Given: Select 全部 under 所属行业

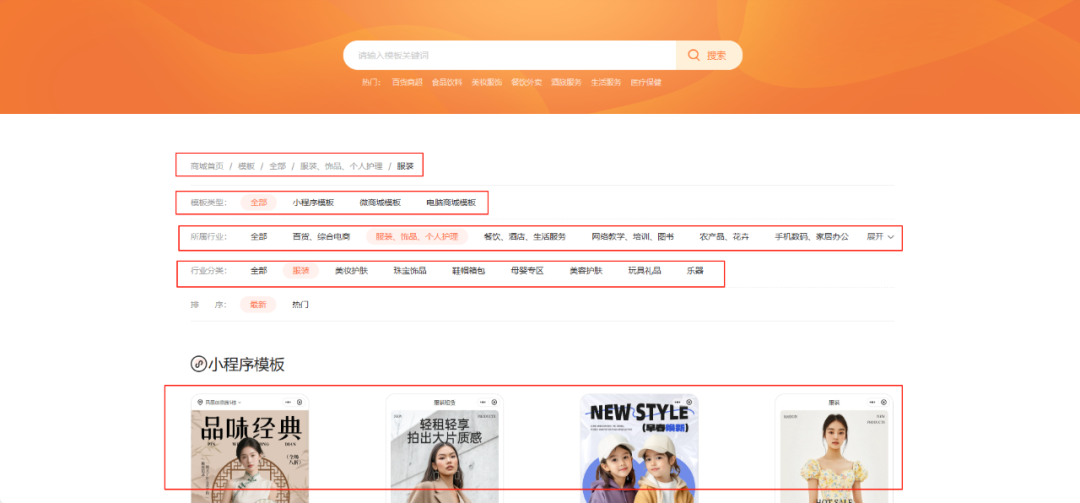Looking at the screenshot, I should 258,236.
